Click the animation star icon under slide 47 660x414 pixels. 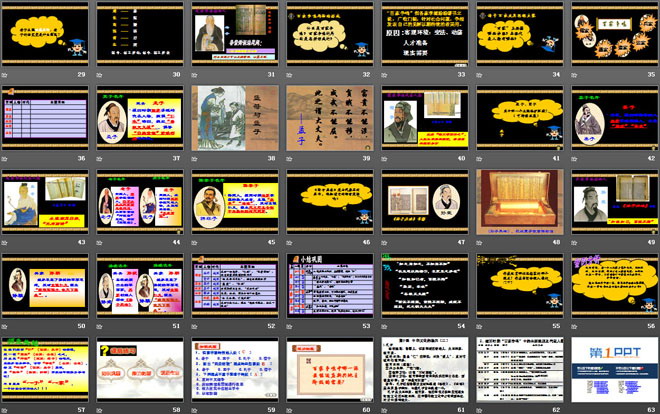384,243
